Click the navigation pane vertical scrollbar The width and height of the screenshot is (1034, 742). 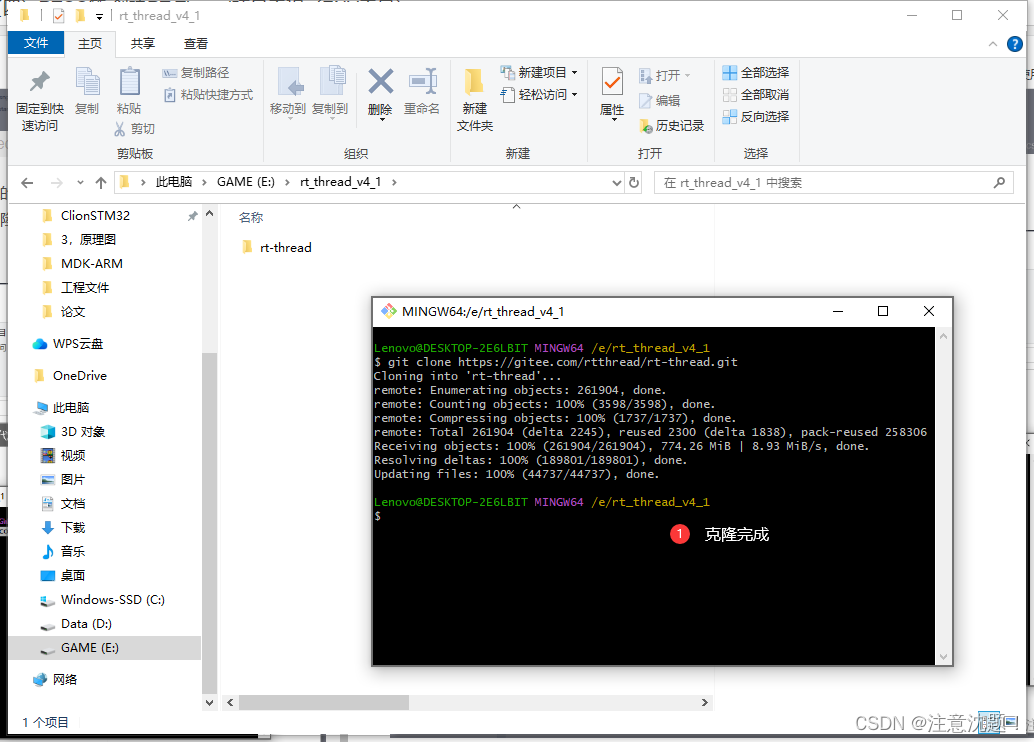[x=210, y=521]
